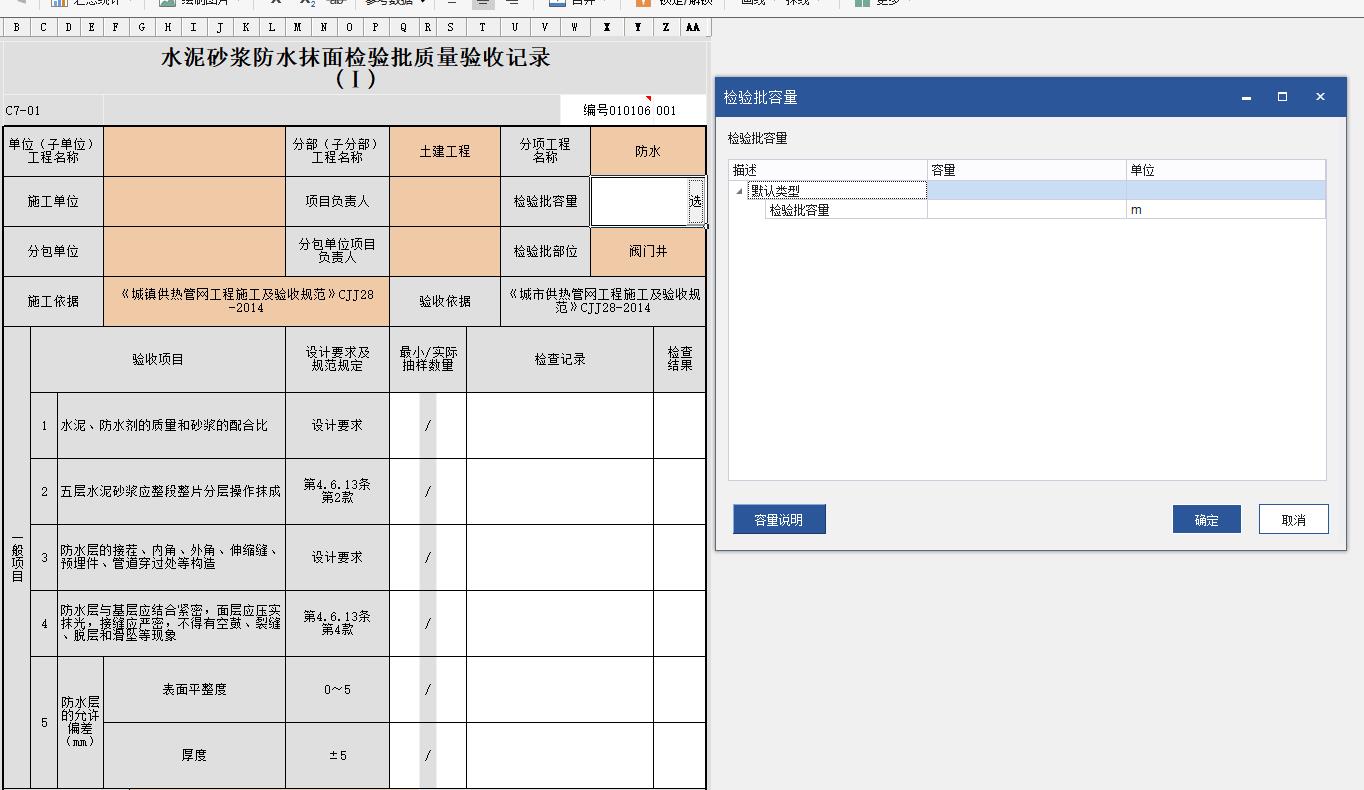The height and width of the screenshot is (790, 1364).
Task: Open the 容量说明 explanation button
Action: pyautogui.click(x=779, y=519)
